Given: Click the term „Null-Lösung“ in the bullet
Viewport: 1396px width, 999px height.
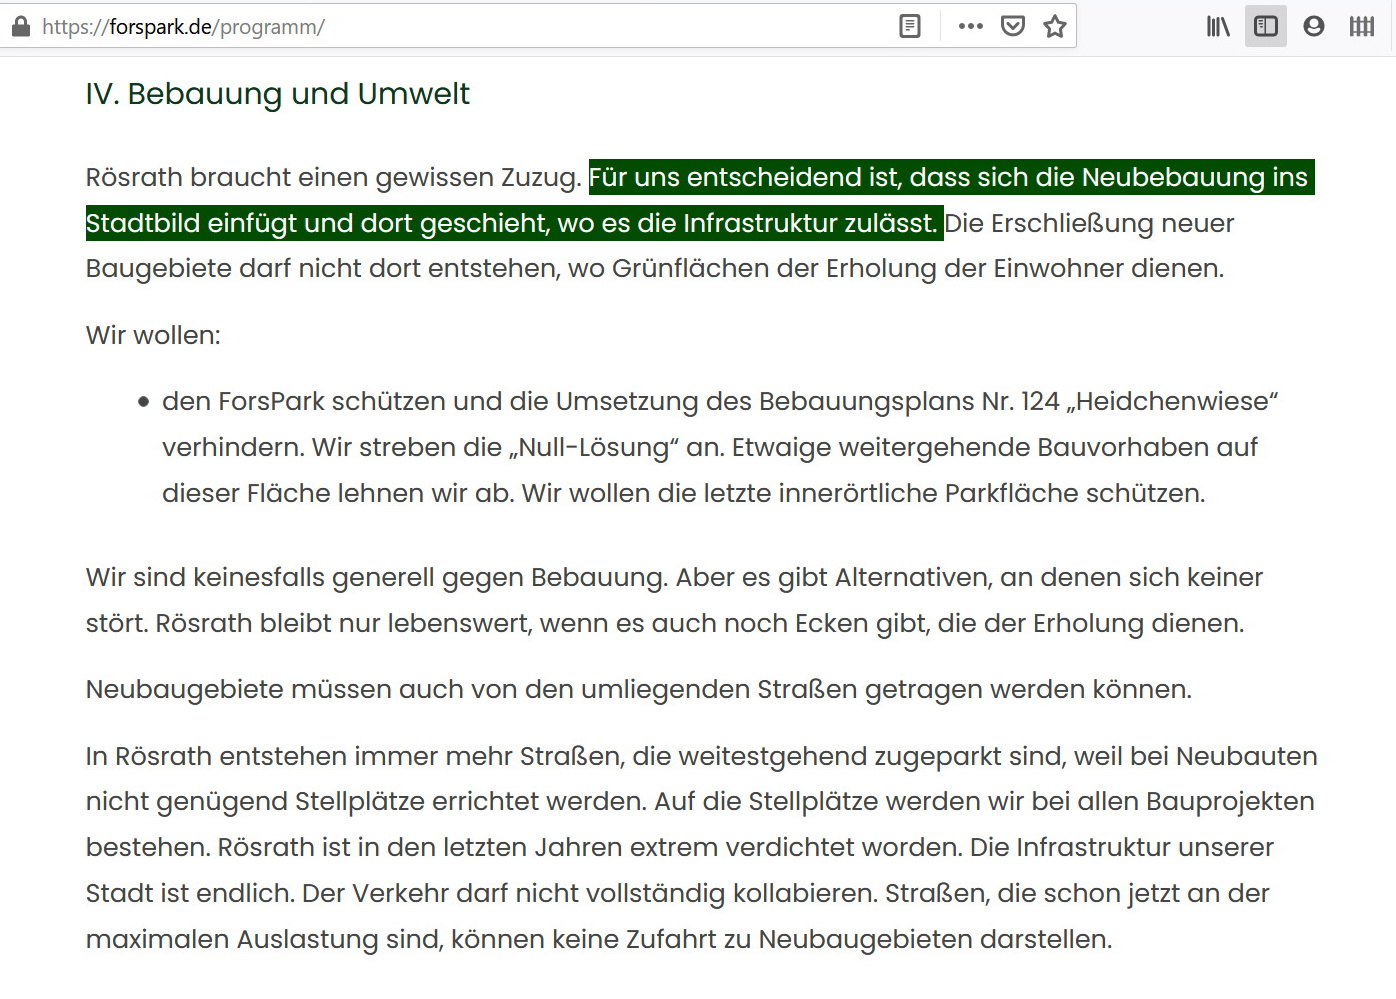Looking at the screenshot, I should (x=594, y=448).
